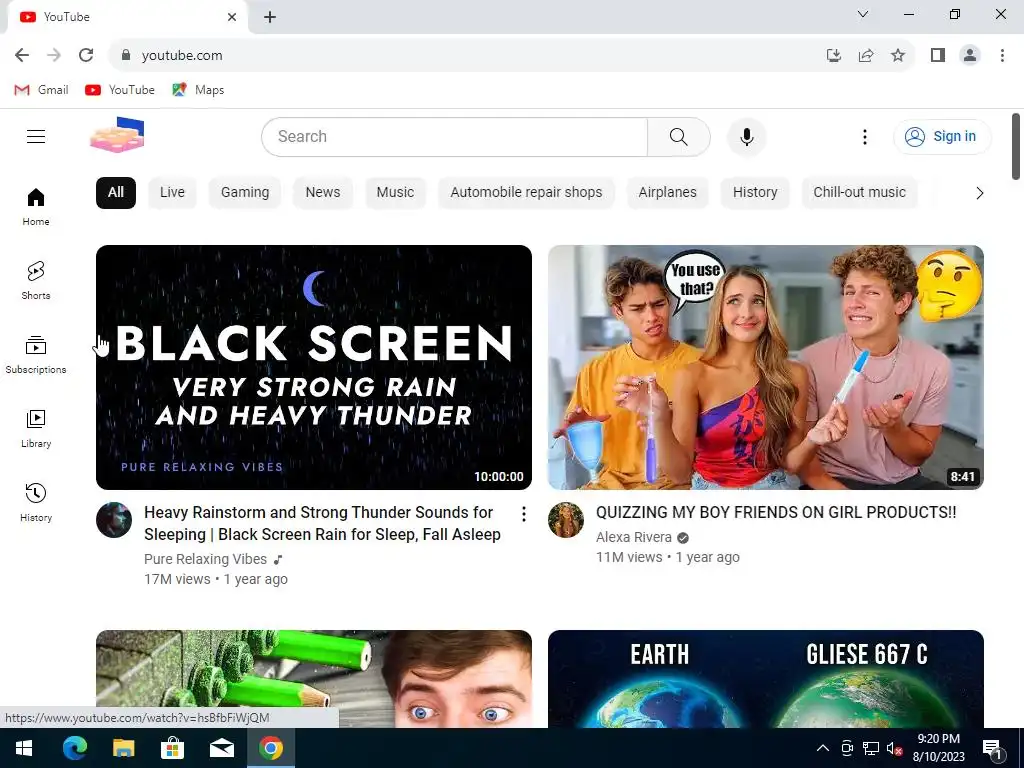Click the install app icon in address bar
Viewport: 1024px width, 768px height.
[834, 56]
